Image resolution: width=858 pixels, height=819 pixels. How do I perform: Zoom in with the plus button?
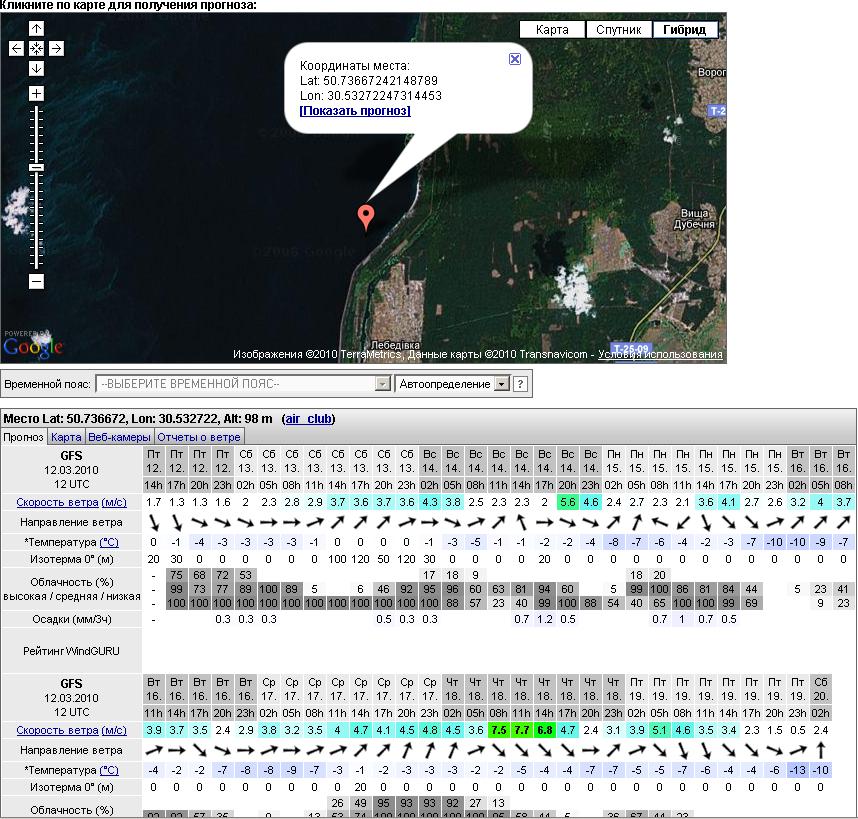coord(36,94)
